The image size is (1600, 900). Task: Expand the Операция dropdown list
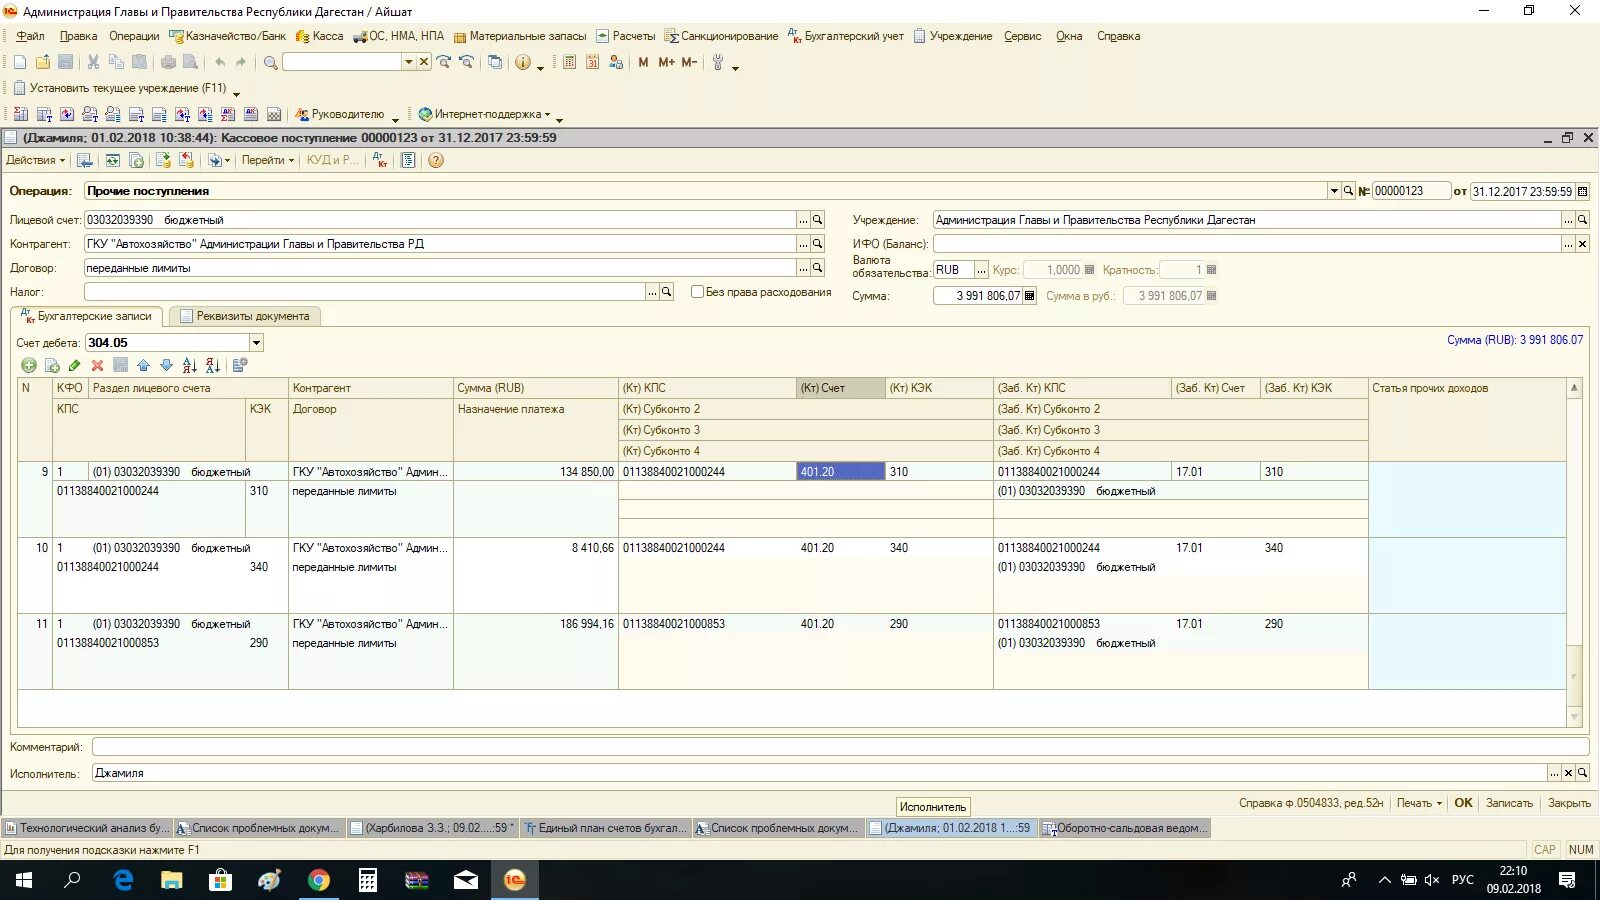(x=1334, y=191)
